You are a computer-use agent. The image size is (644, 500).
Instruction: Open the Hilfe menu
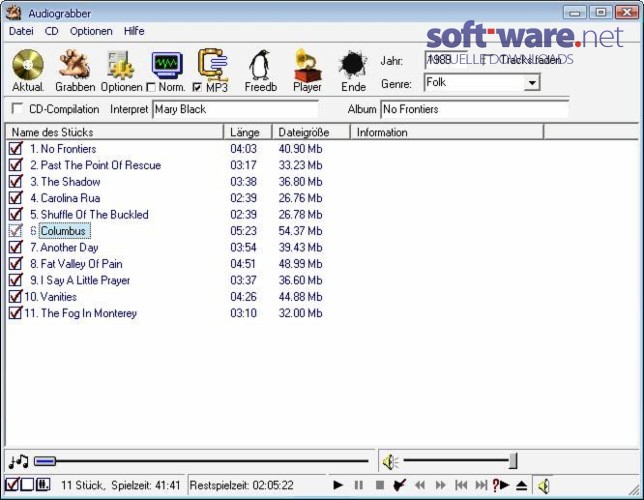pos(134,31)
